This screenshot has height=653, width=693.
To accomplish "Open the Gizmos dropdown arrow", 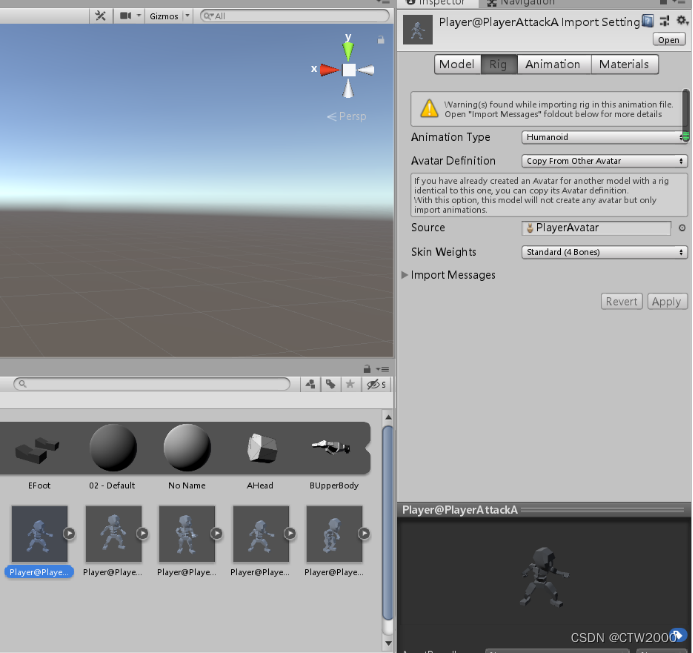I will coord(187,16).
